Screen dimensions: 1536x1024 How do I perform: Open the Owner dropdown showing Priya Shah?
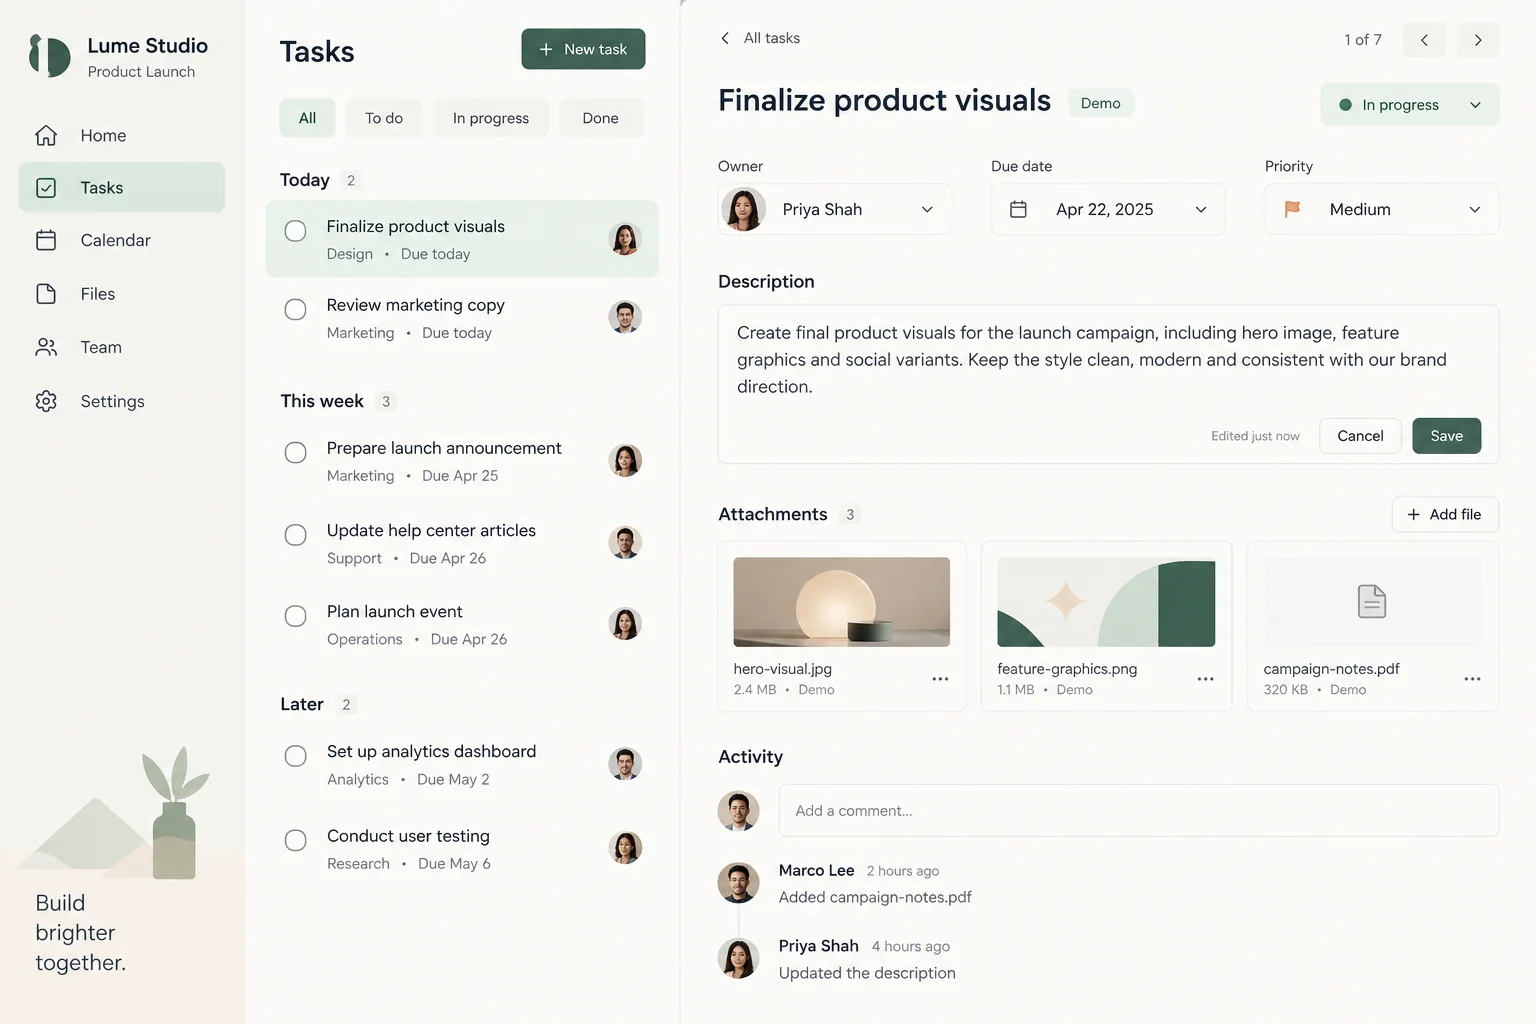pos(835,209)
